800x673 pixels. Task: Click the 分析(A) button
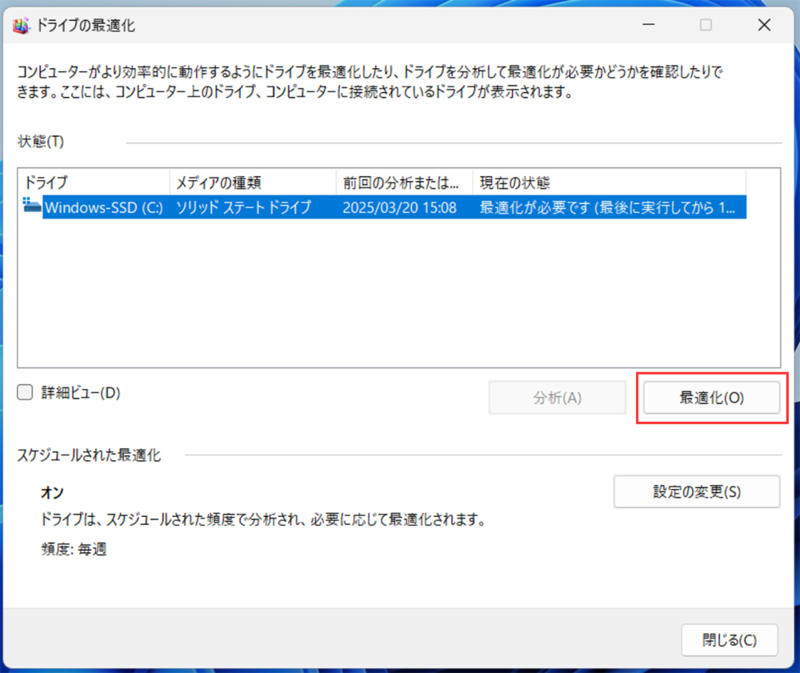[x=557, y=397]
